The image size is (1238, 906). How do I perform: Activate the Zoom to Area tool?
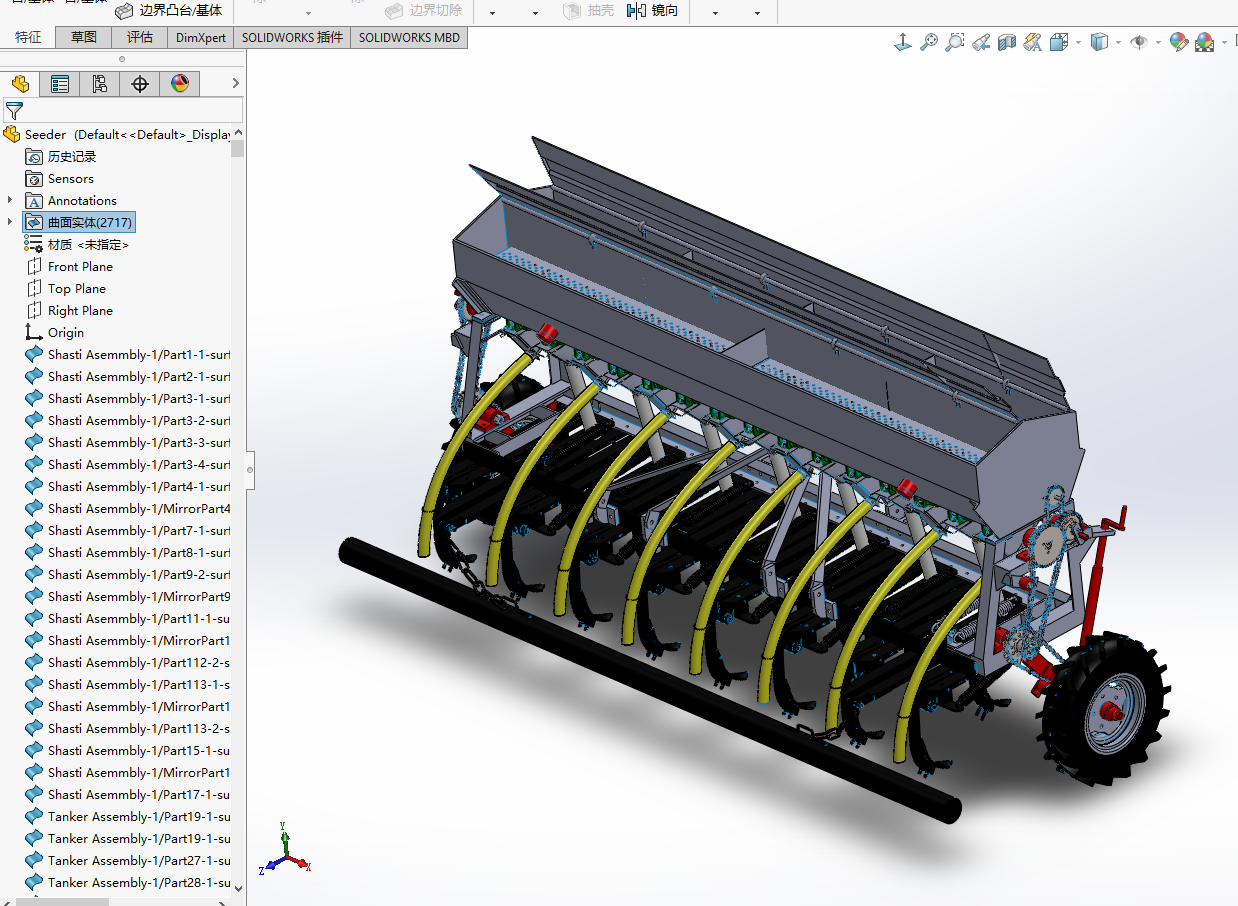pos(955,42)
